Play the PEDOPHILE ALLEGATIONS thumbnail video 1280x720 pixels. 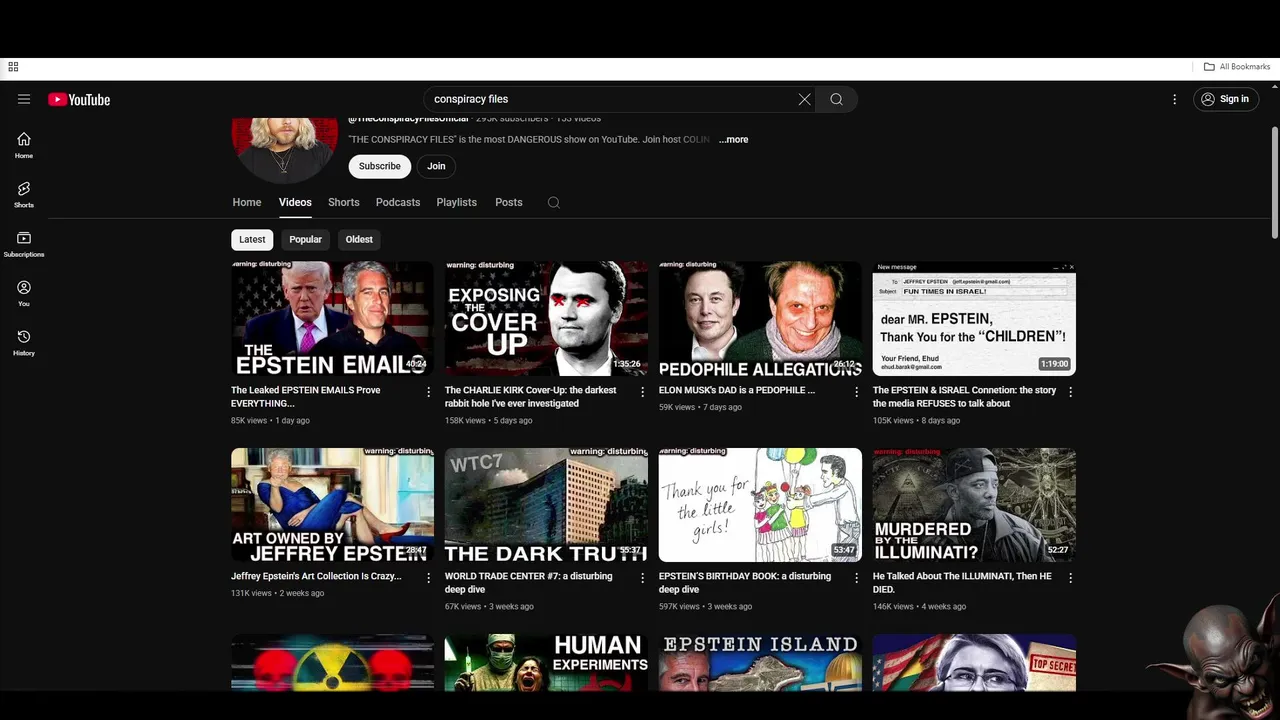(x=760, y=319)
